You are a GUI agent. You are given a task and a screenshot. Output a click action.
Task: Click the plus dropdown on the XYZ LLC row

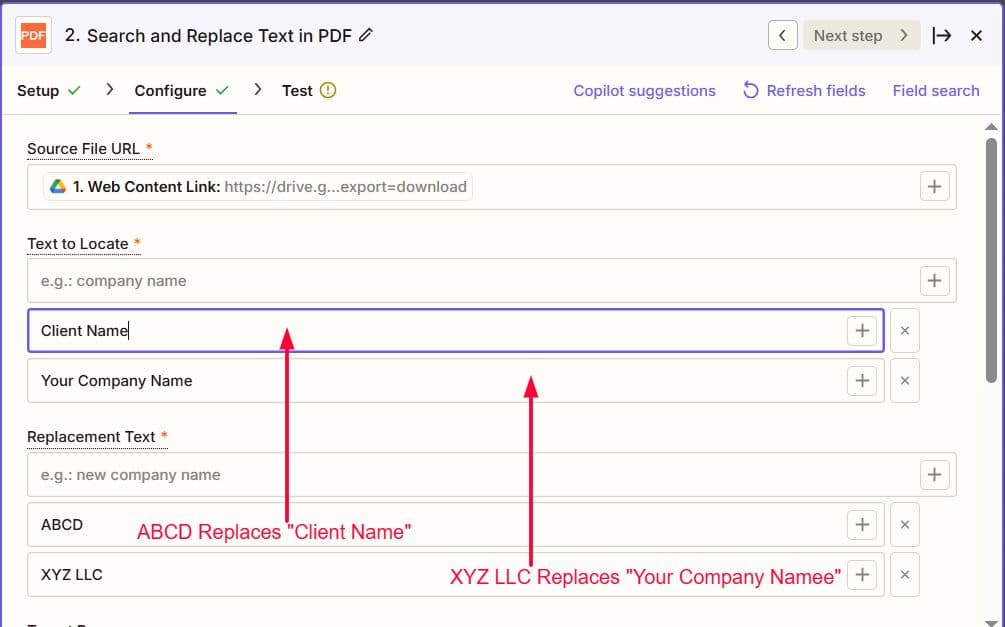tap(862, 574)
